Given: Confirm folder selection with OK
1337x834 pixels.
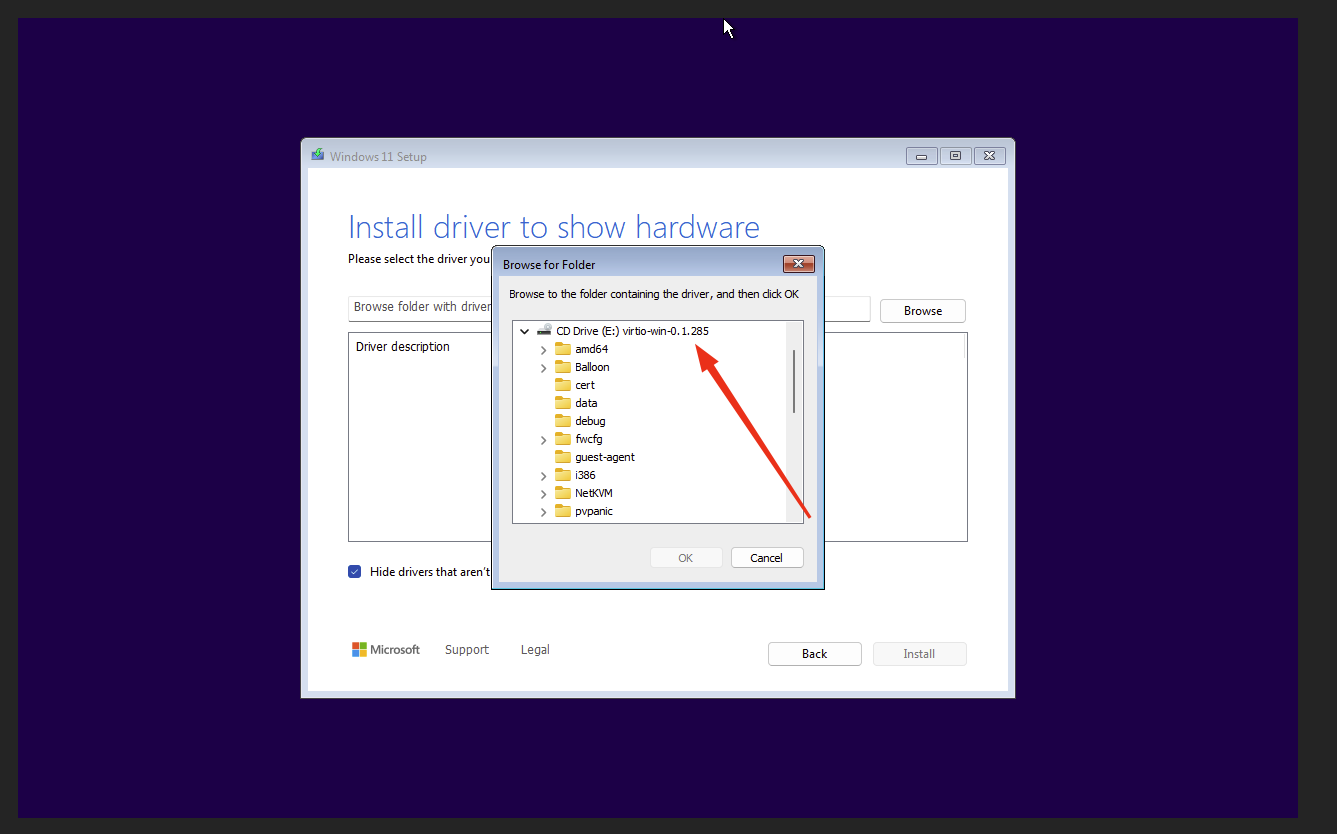Looking at the screenshot, I should (686, 557).
